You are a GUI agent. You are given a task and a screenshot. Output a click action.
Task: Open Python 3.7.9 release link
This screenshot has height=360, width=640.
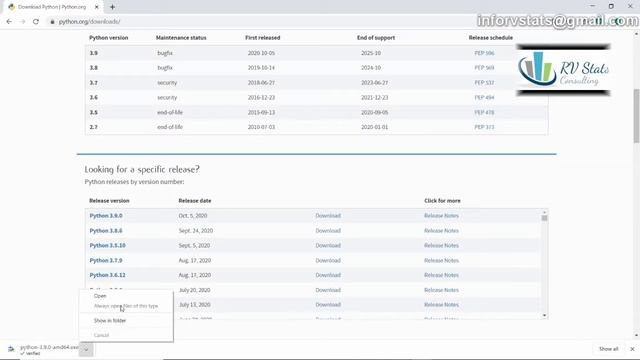[x=106, y=260]
